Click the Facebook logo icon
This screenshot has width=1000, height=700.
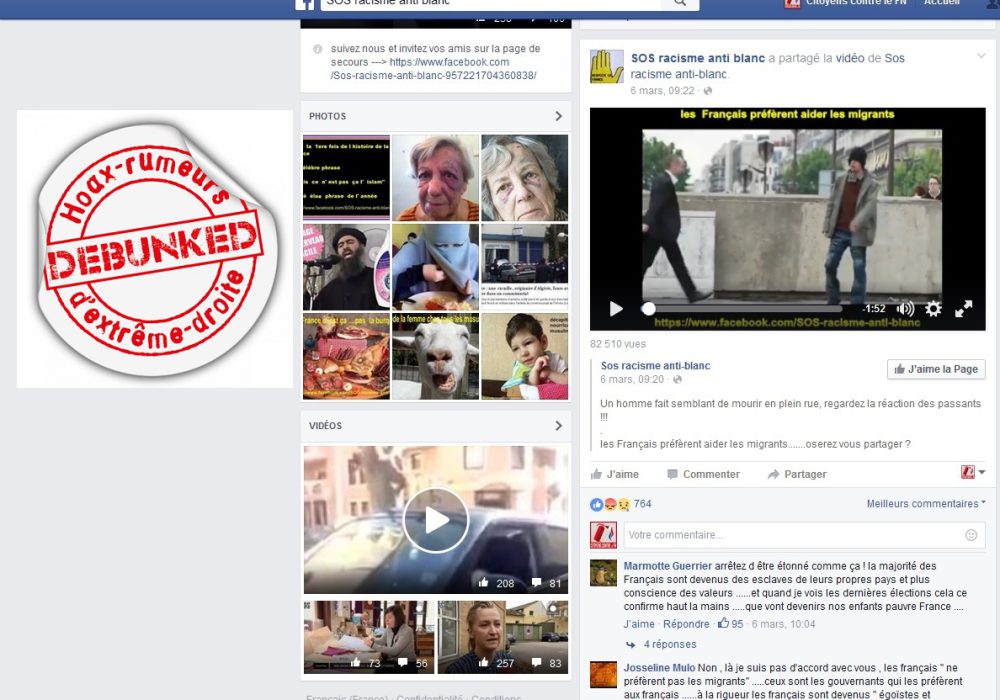click(304, 4)
